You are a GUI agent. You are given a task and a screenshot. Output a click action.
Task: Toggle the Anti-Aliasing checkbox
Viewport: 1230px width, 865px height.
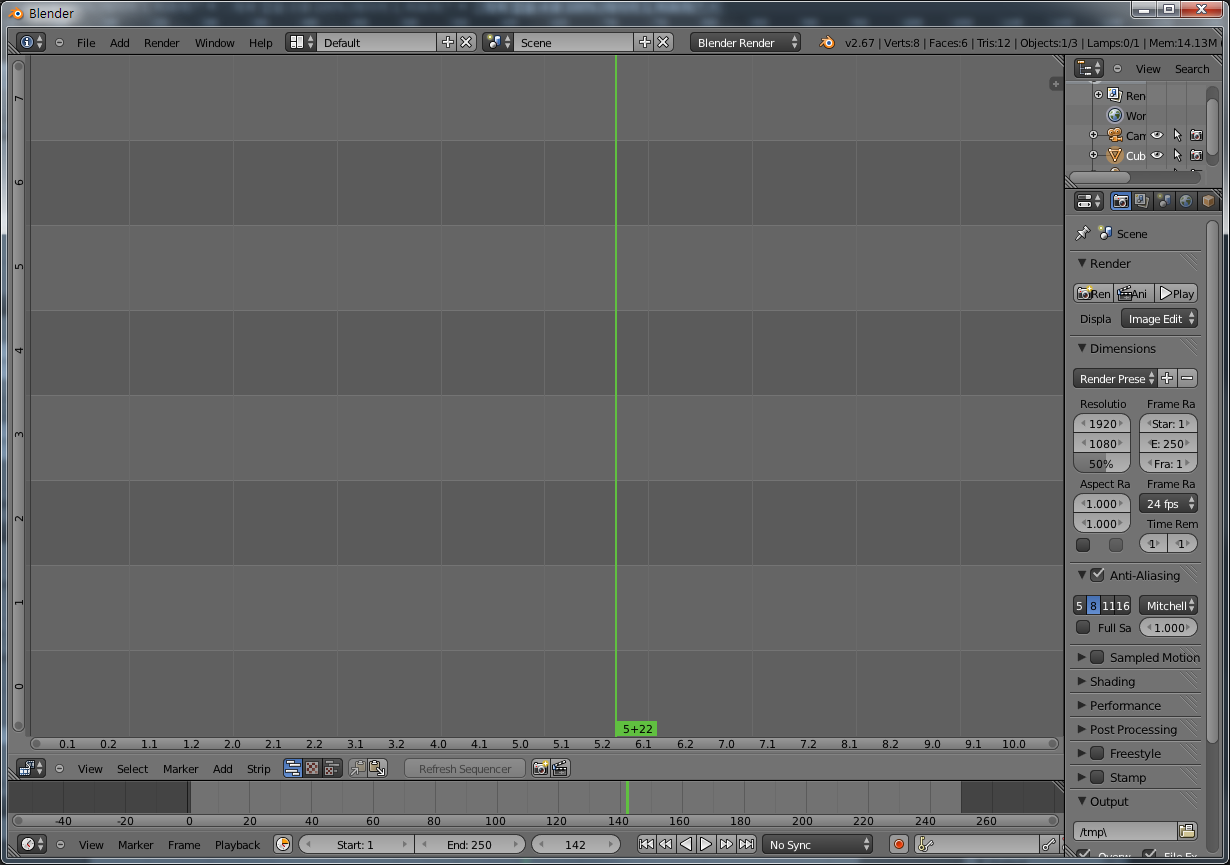(1097, 575)
